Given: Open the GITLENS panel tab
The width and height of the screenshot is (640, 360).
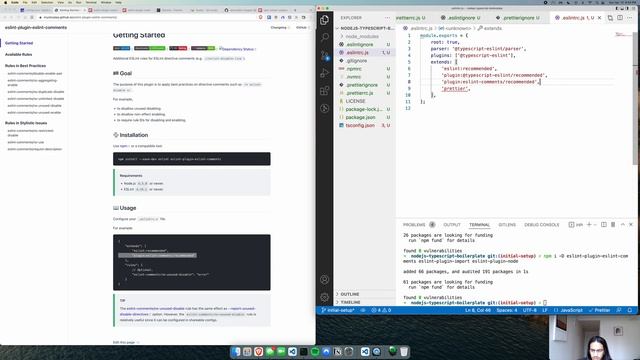Looking at the screenshot, I should 507,224.
